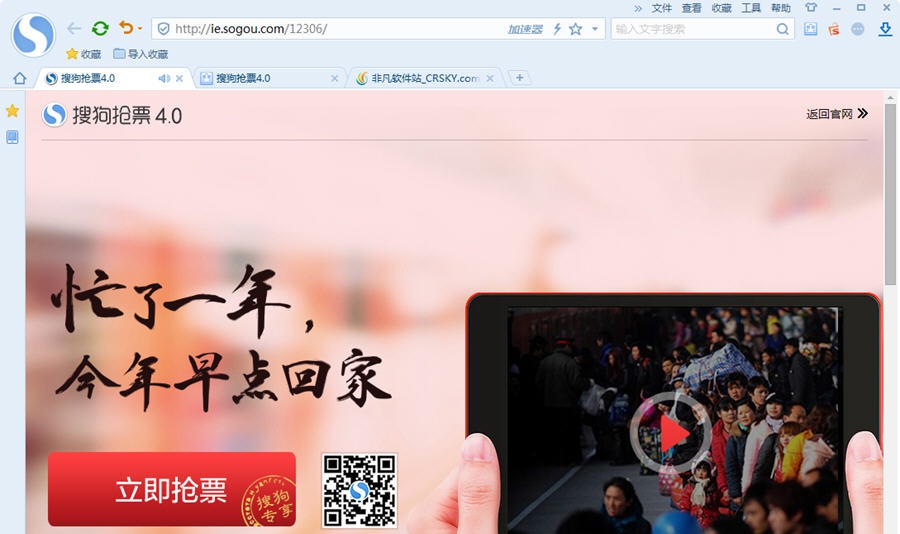
Task: Click the security shield icon in address bar
Action: pyautogui.click(x=164, y=29)
